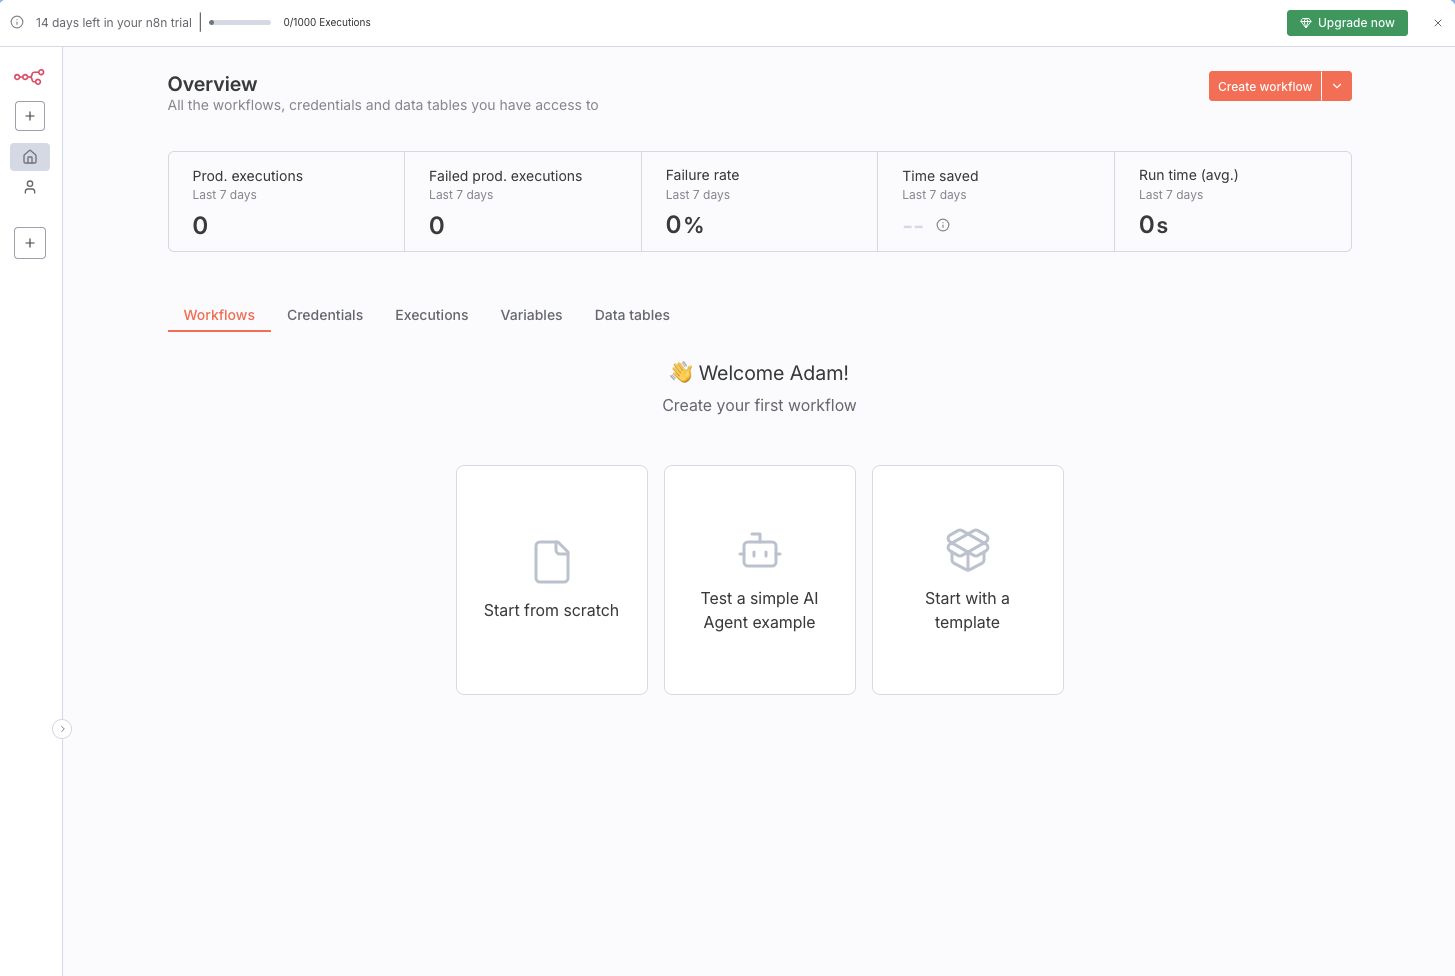1455x976 pixels.
Task: Select Test a simple AI Agent example
Action: click(760, 580)
